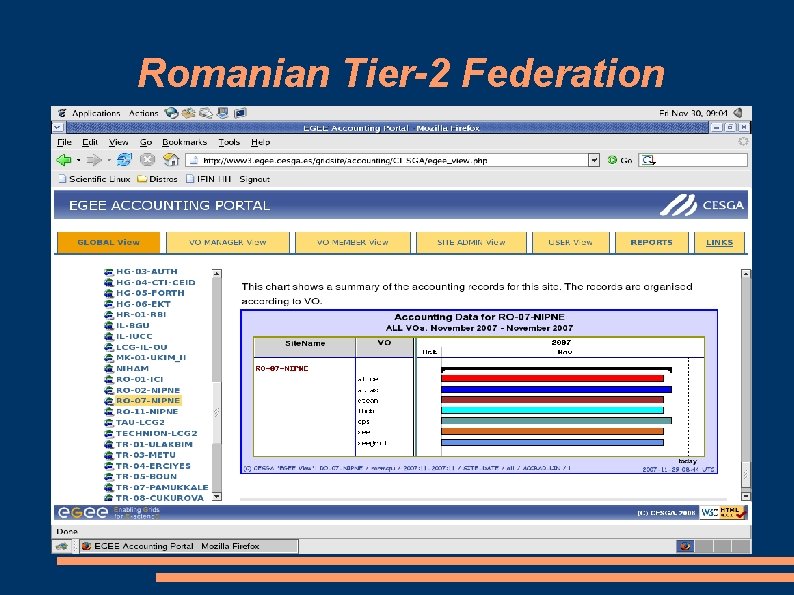Open the Scientific Linux bookmark
Screen dimensions: 794x595
[x=95, y=179]
